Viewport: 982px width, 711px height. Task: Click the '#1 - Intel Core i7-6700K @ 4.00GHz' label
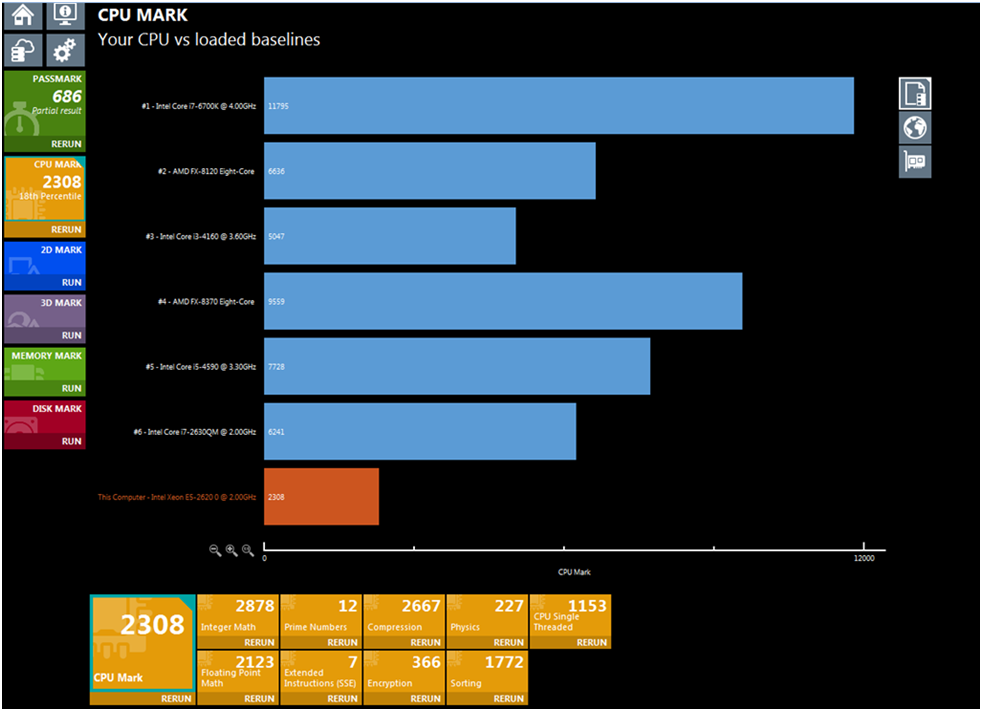coord(199,106)
